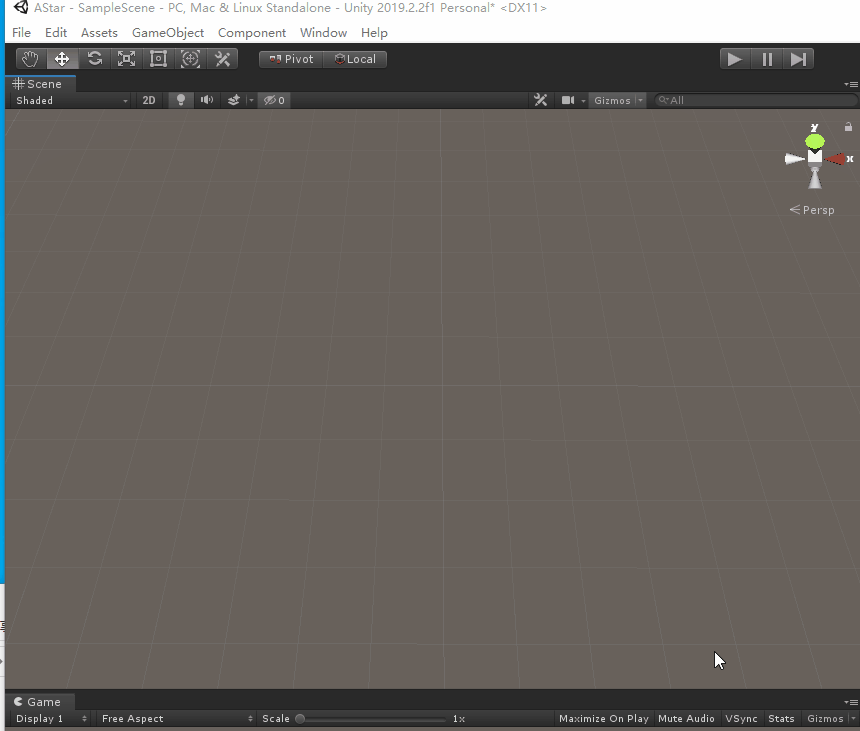
Task: Select the Hand tool in the toolbar
Action: [x=29, y=58]
